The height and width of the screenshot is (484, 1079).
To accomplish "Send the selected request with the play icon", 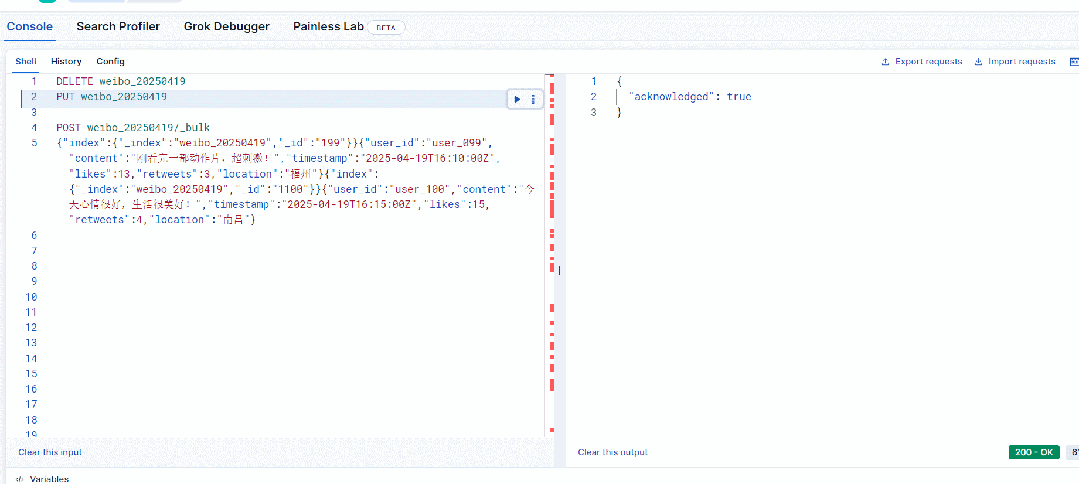I will pyautogui.click(x=517, y=99).
